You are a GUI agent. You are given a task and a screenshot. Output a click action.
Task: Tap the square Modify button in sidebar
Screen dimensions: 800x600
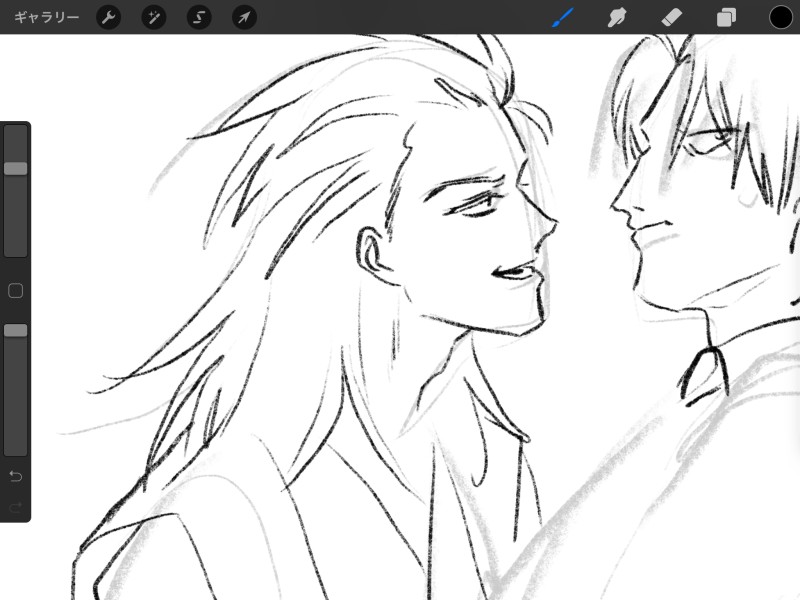tap(16, 291)
